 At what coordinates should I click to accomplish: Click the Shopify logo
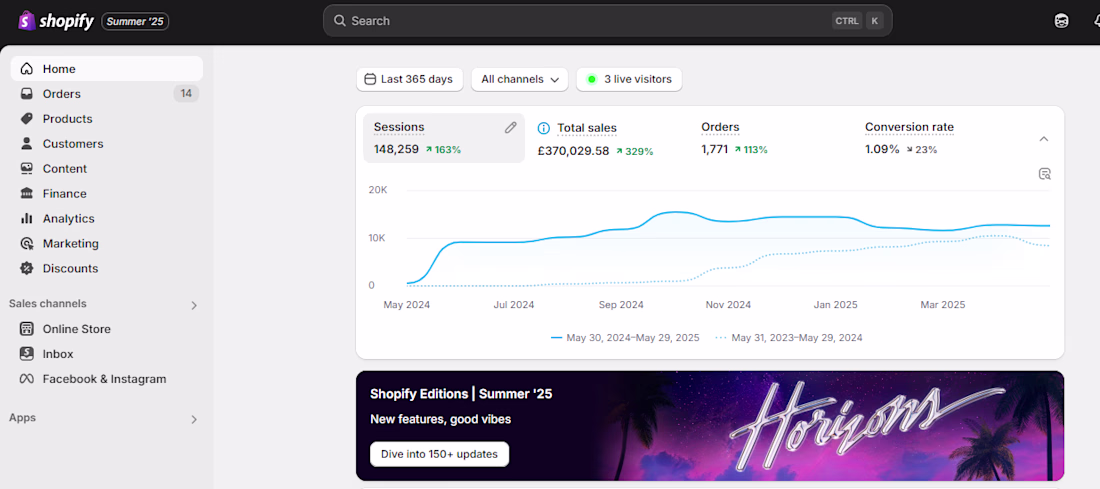56,21
